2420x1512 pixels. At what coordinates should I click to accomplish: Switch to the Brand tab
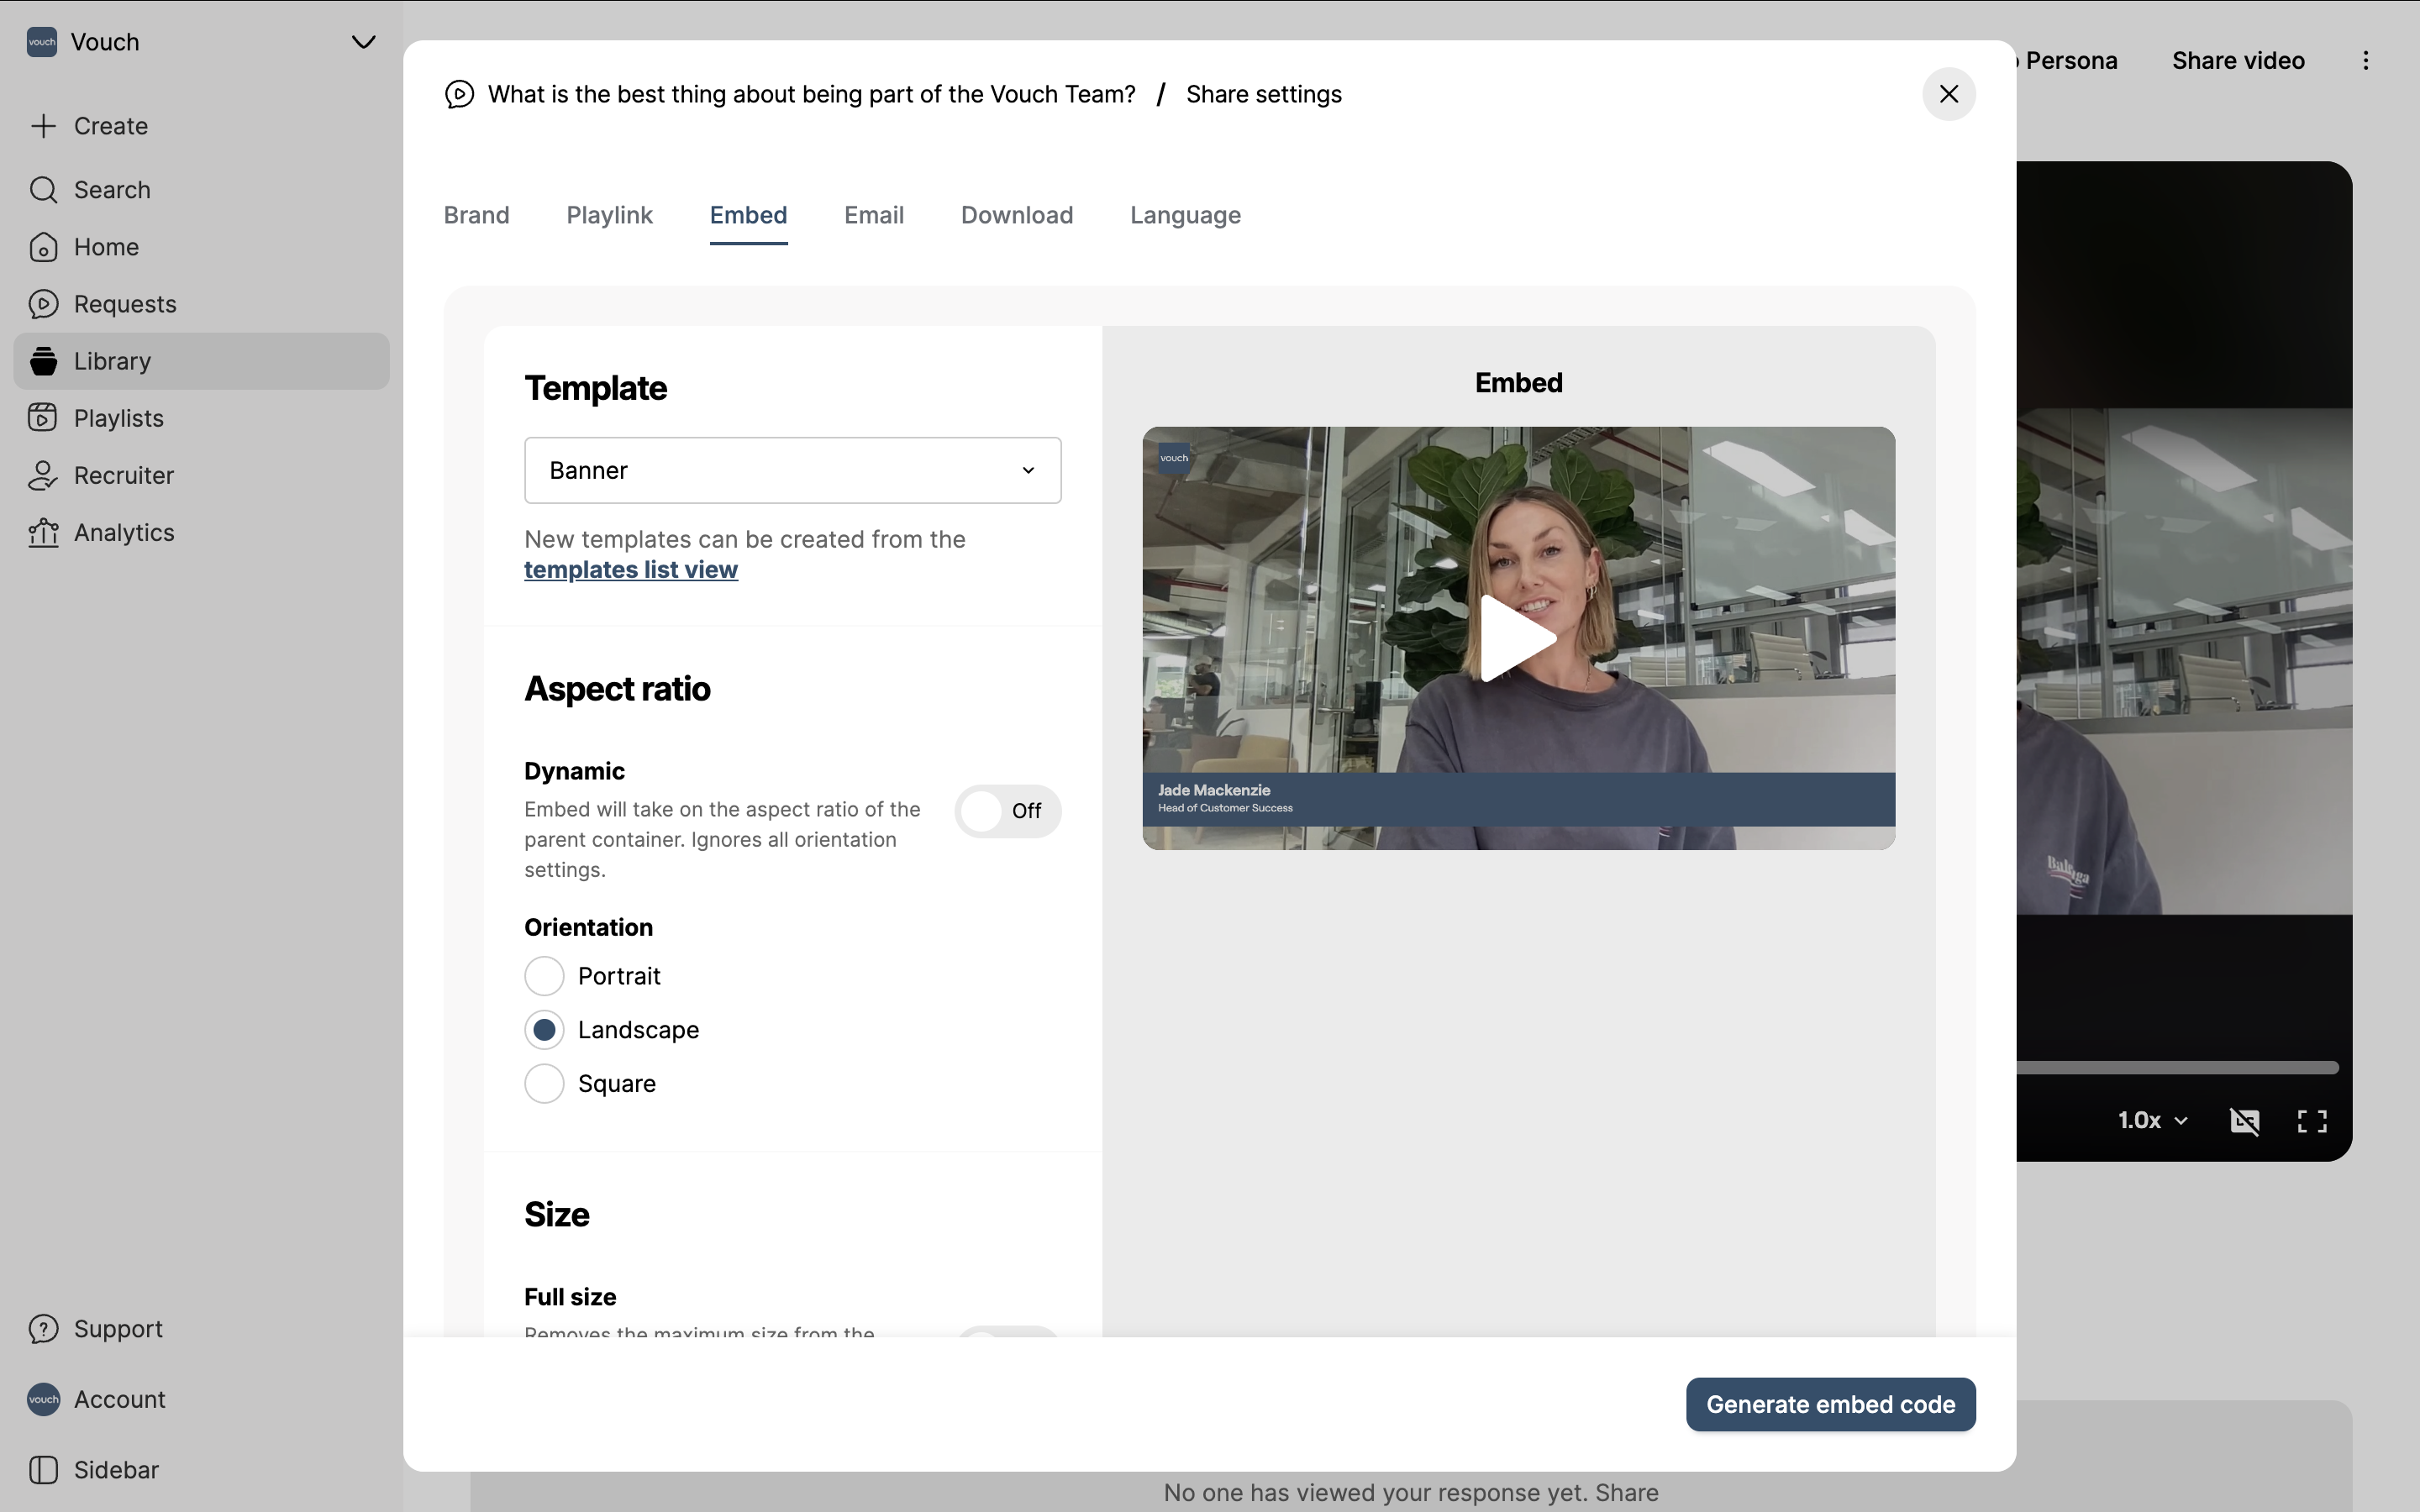(x=477, y=215)
